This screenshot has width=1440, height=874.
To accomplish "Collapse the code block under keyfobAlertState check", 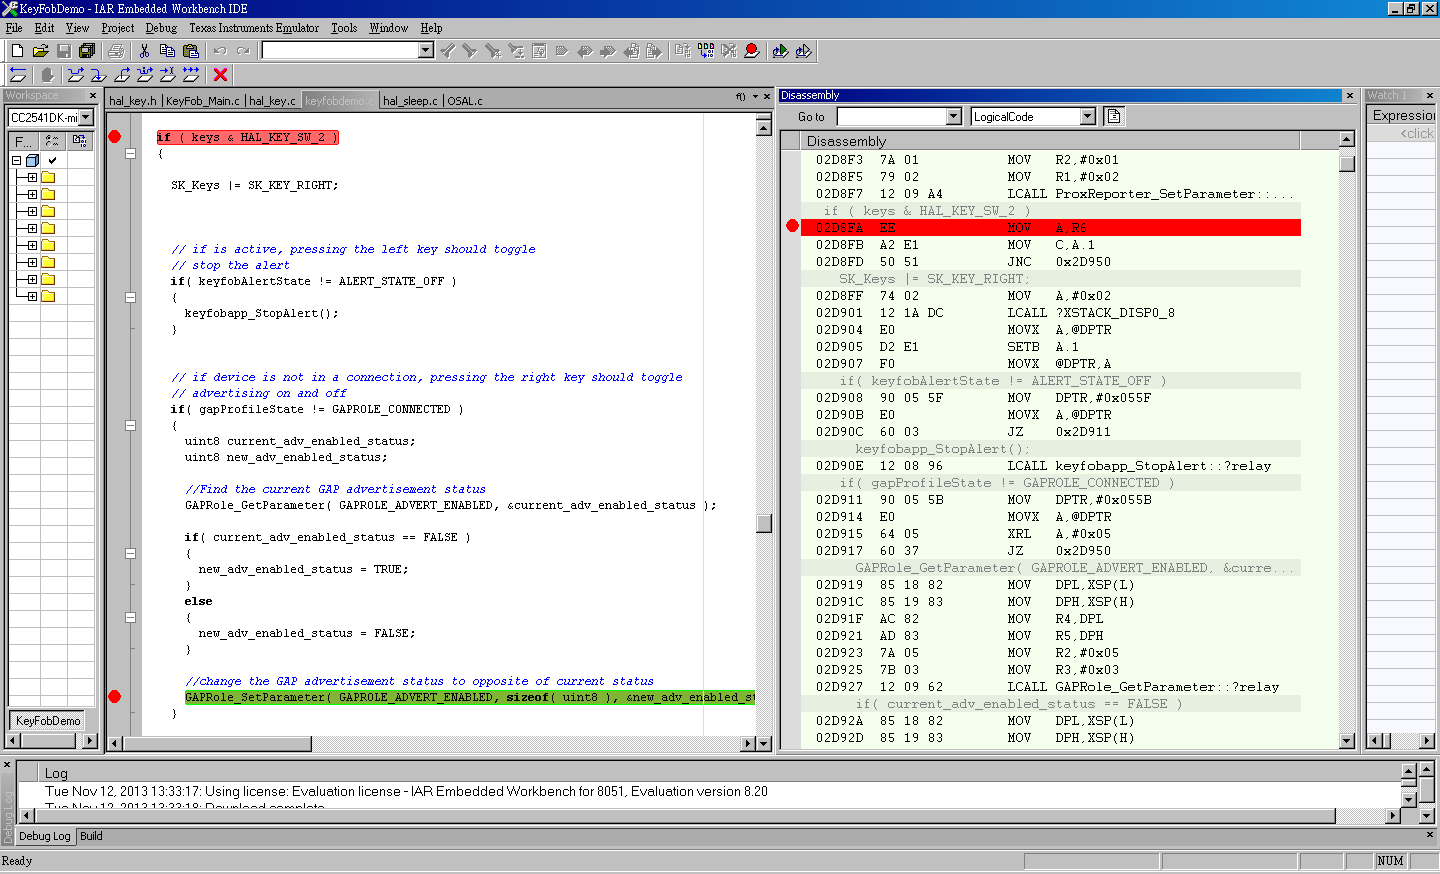I will [130, 297].
